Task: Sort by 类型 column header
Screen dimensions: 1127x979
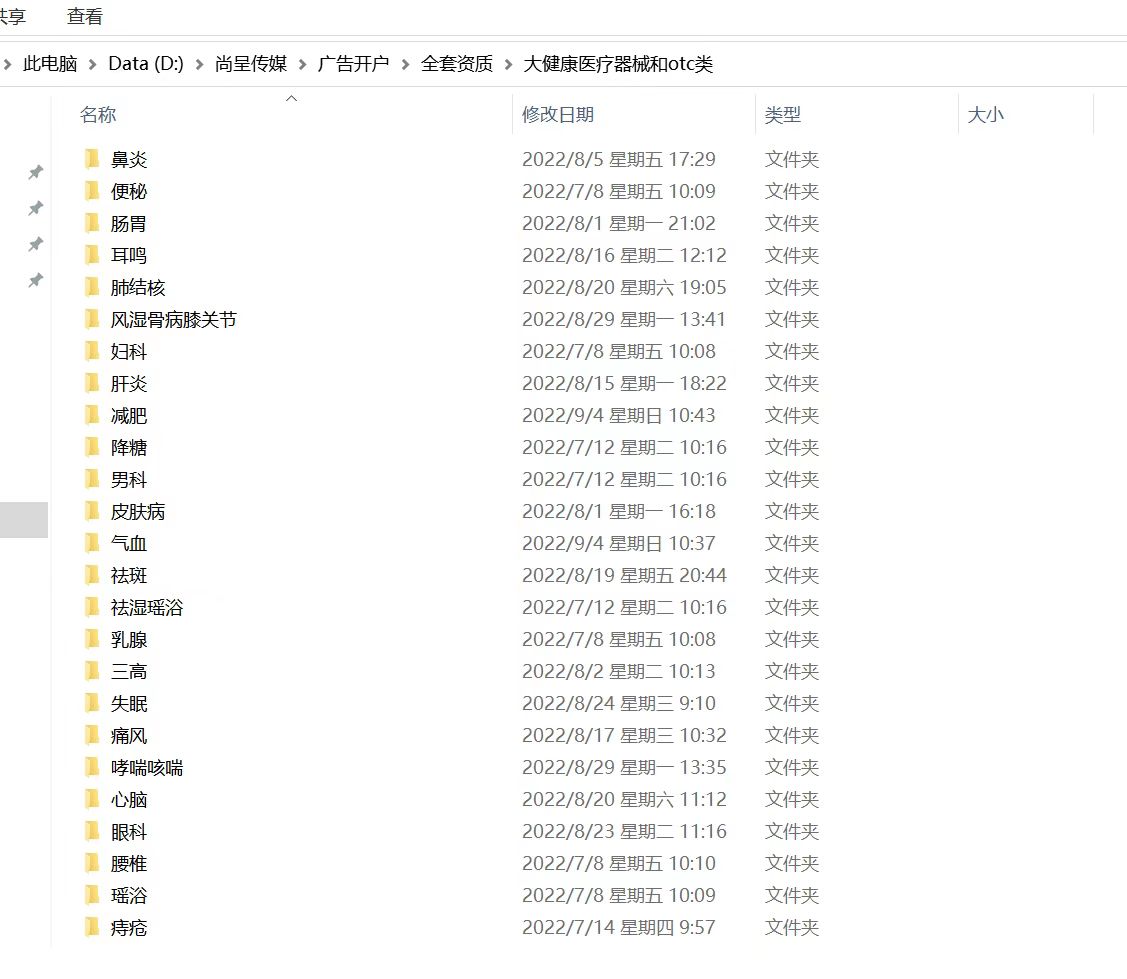Action: (783, 115)
